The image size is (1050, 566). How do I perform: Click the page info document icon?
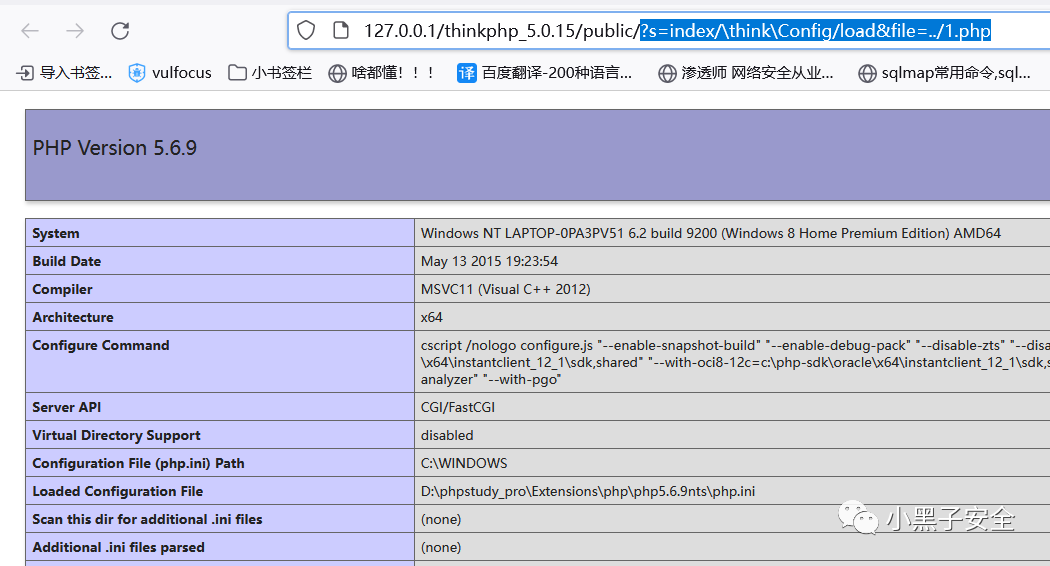coord(341,31)
